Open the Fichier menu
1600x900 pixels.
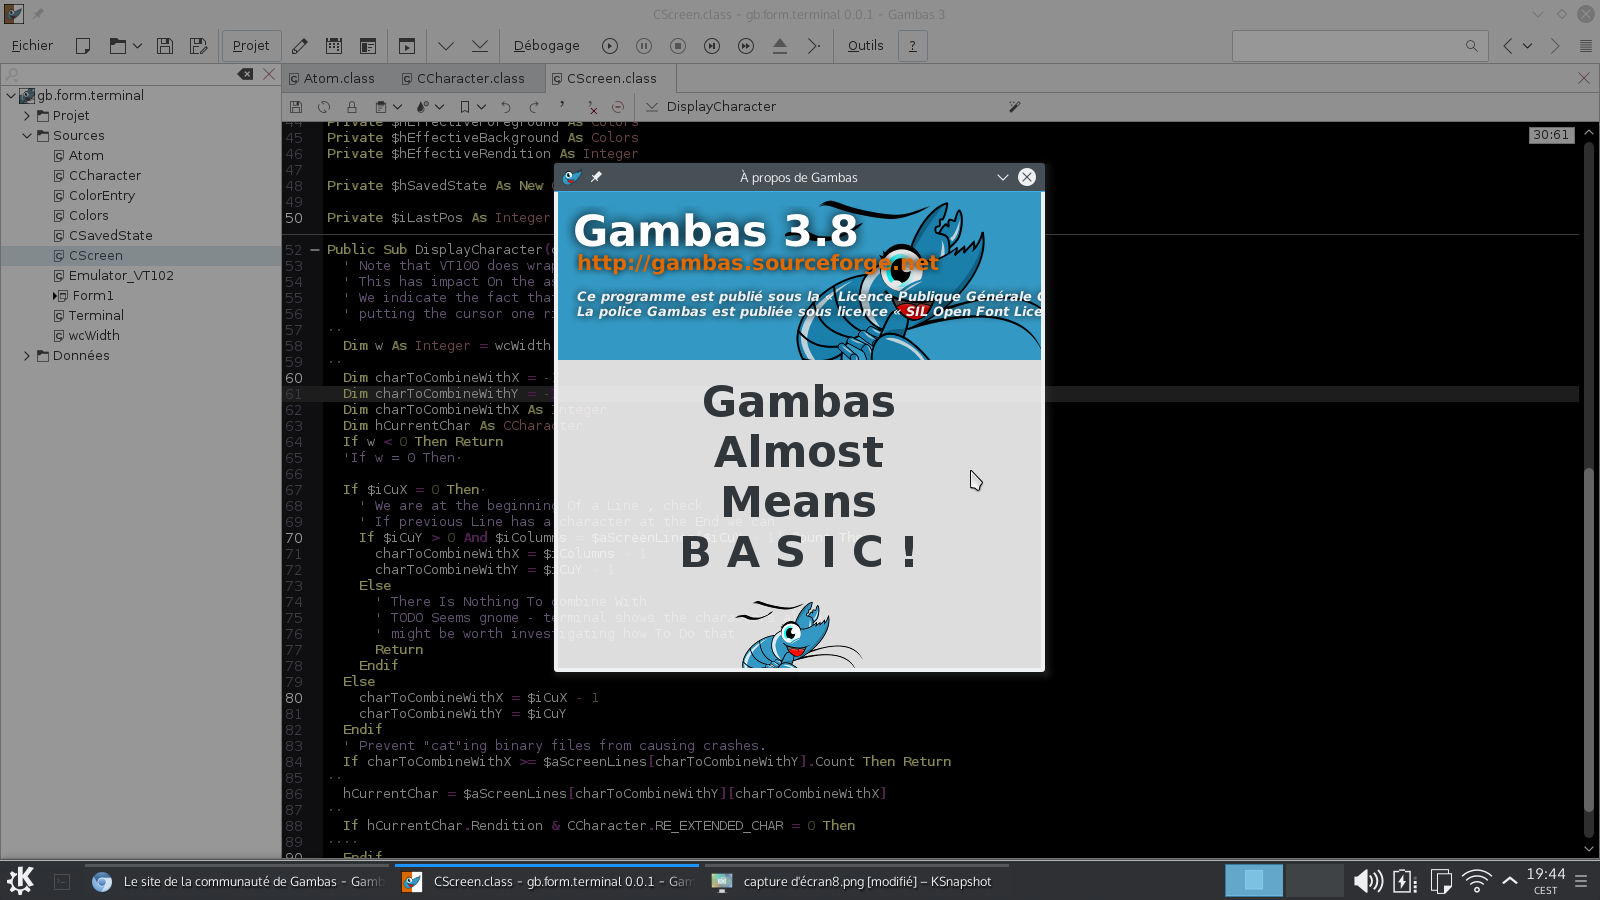32,46
